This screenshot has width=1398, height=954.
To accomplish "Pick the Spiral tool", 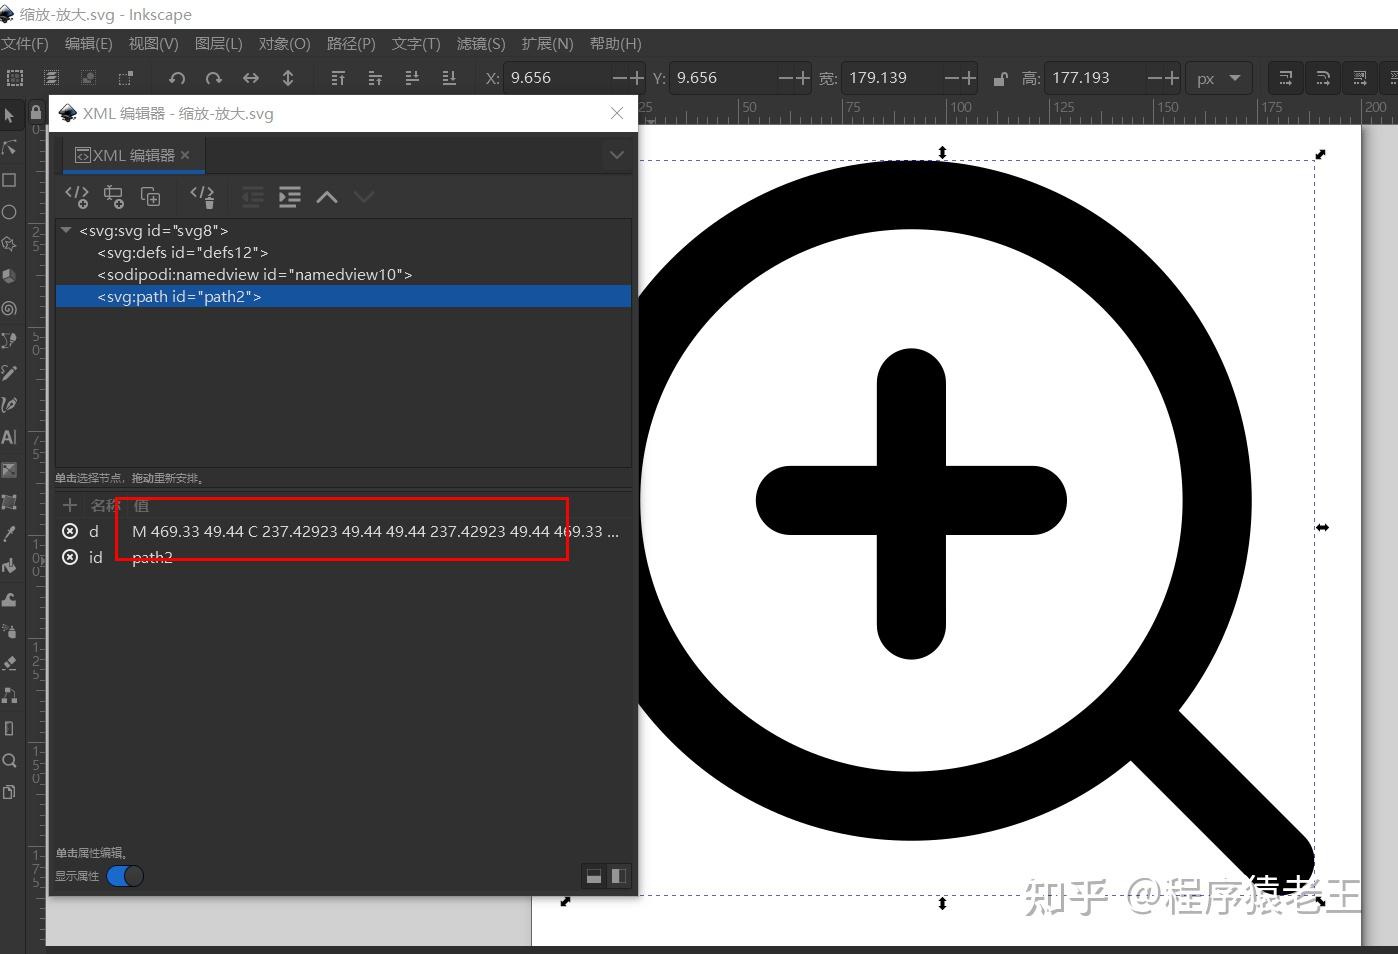I will (x=10, y=308).
